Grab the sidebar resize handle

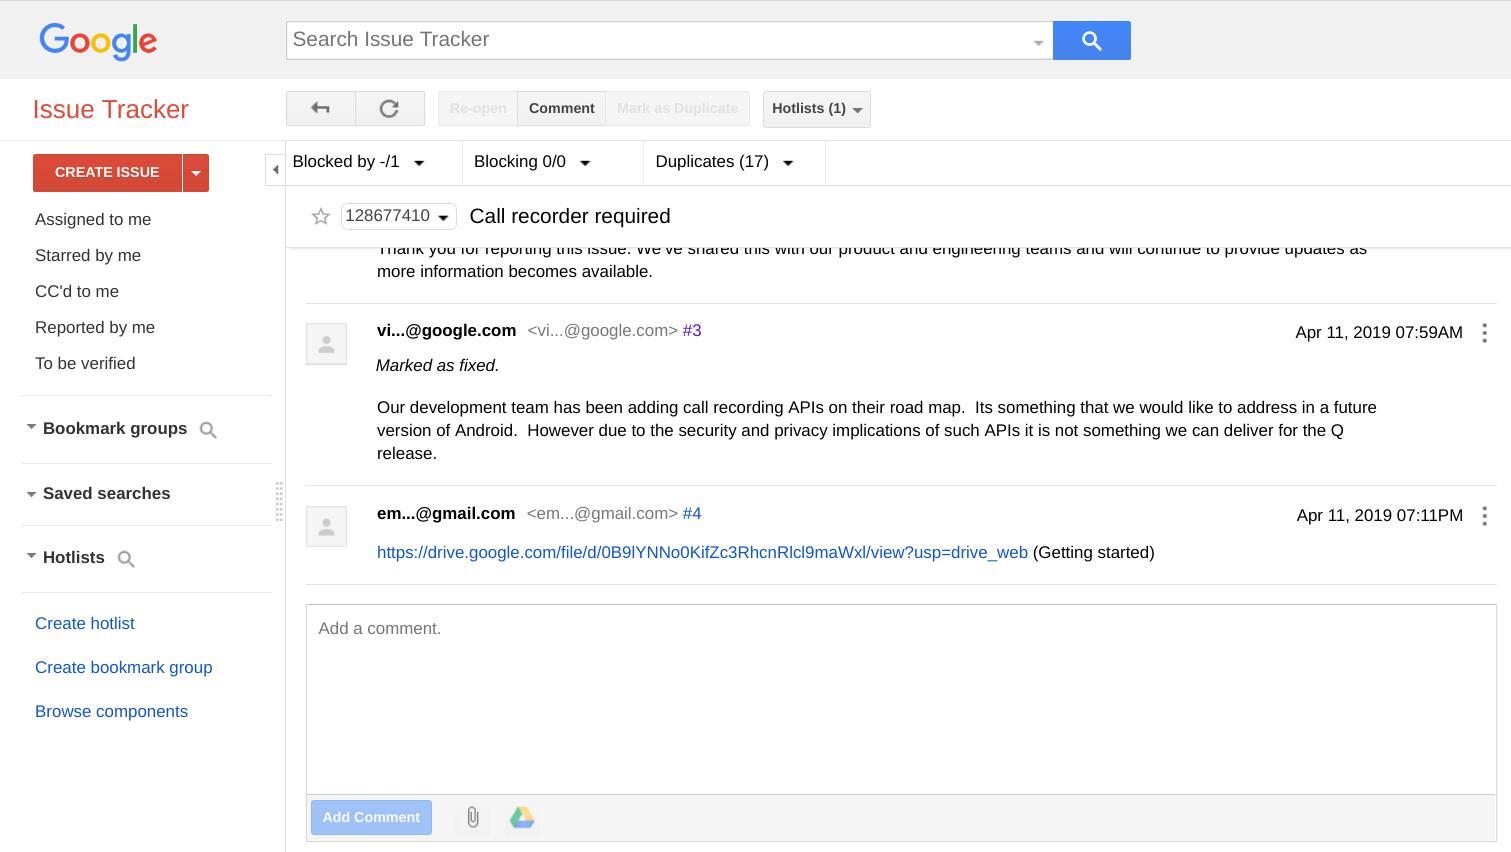278,502
